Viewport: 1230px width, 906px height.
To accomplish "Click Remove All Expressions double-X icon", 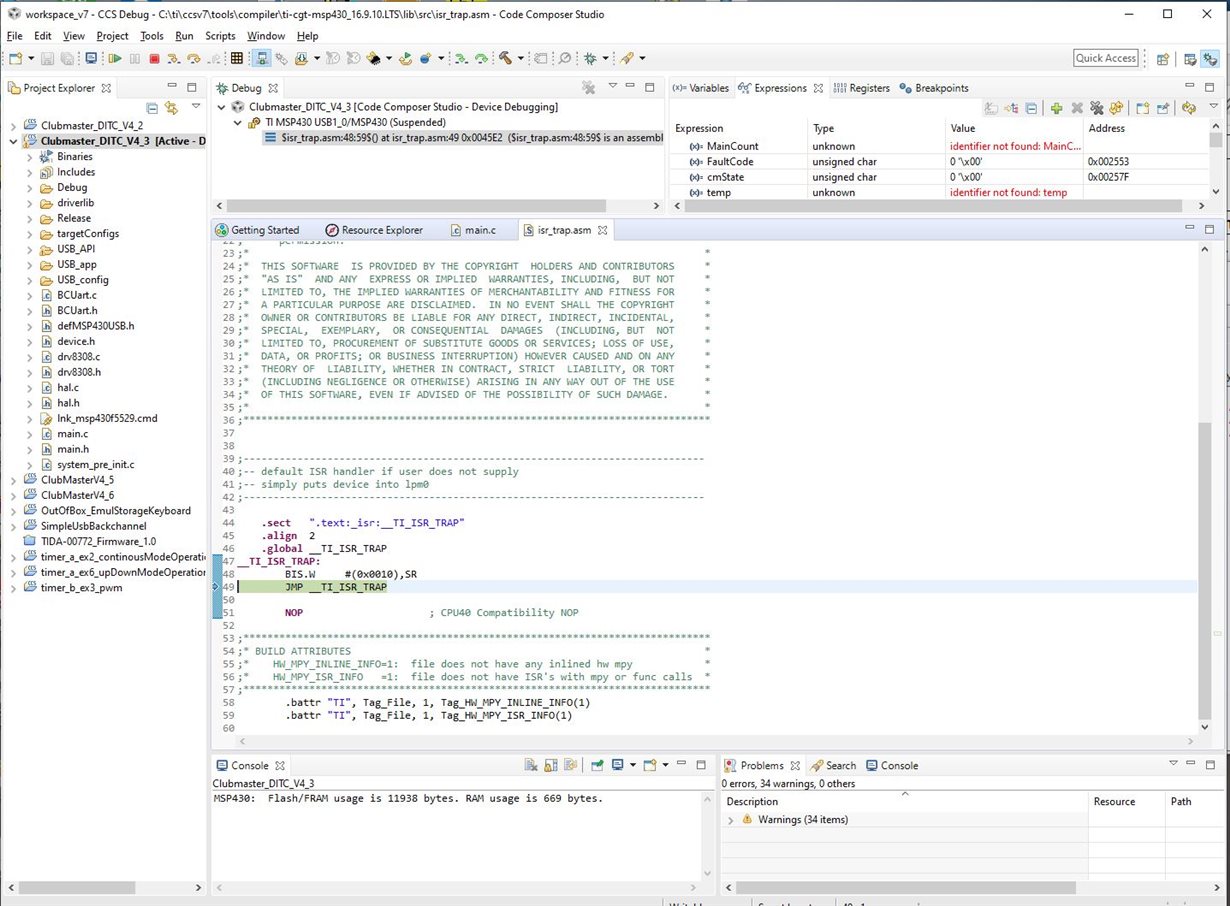I will point(1096,108).
